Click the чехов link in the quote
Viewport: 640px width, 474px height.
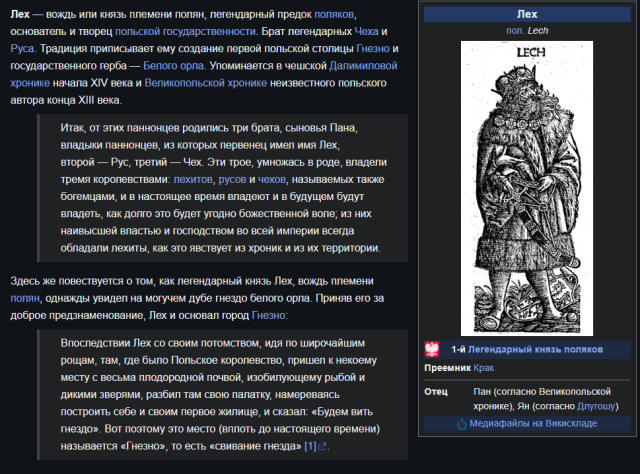[x=272, y=179]
